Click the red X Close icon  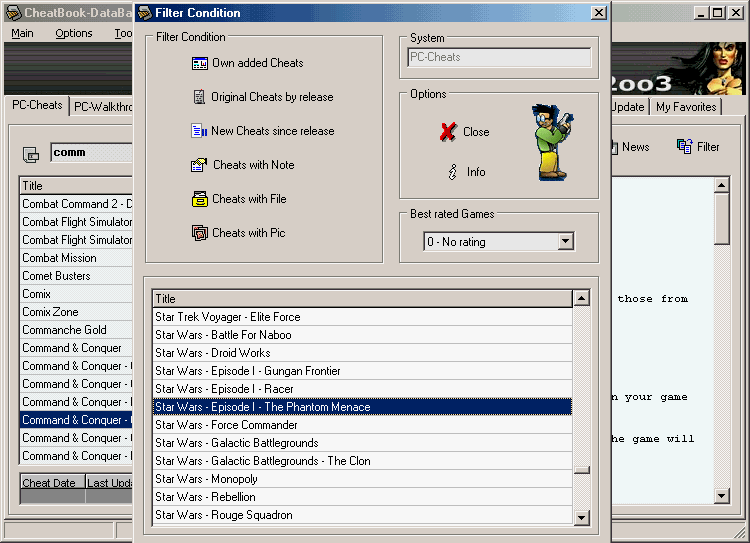[448, 132]
